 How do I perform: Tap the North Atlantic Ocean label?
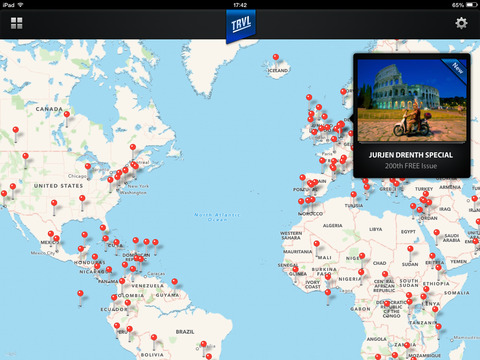(217, 217)
